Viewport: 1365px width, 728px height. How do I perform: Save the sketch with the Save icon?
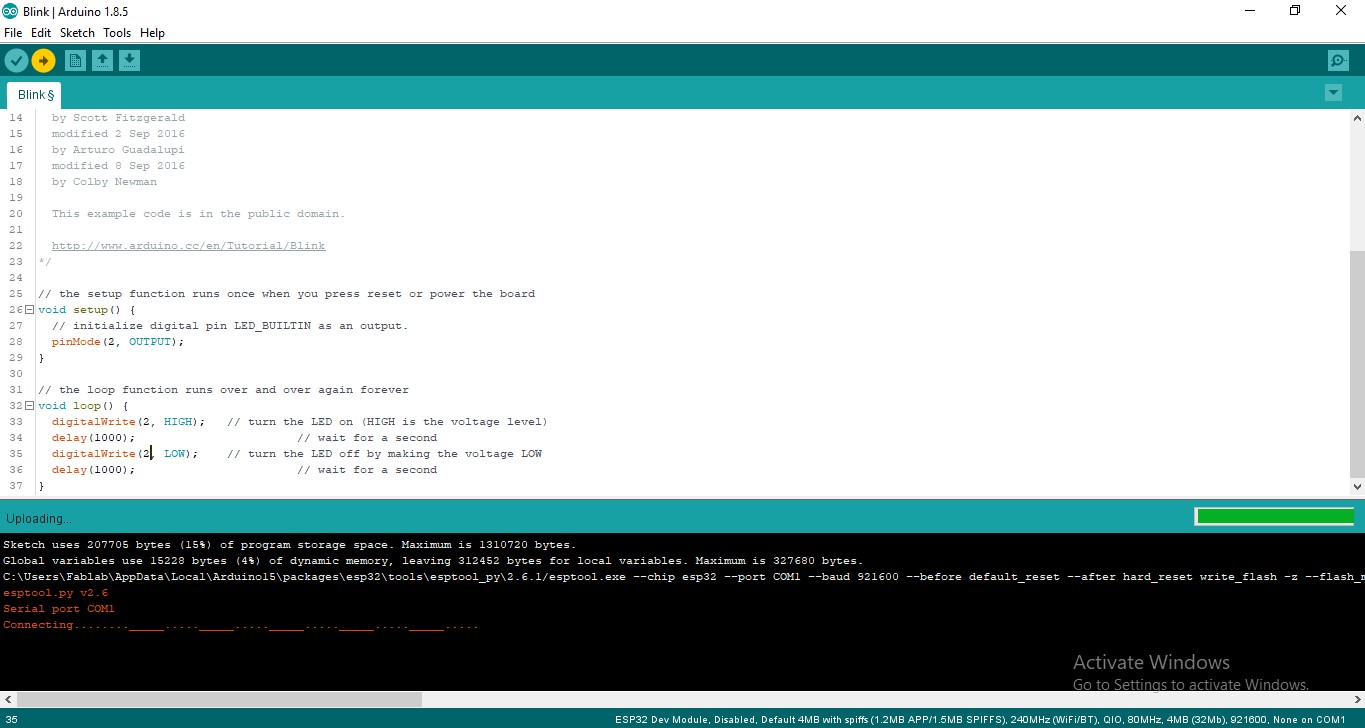129,61
